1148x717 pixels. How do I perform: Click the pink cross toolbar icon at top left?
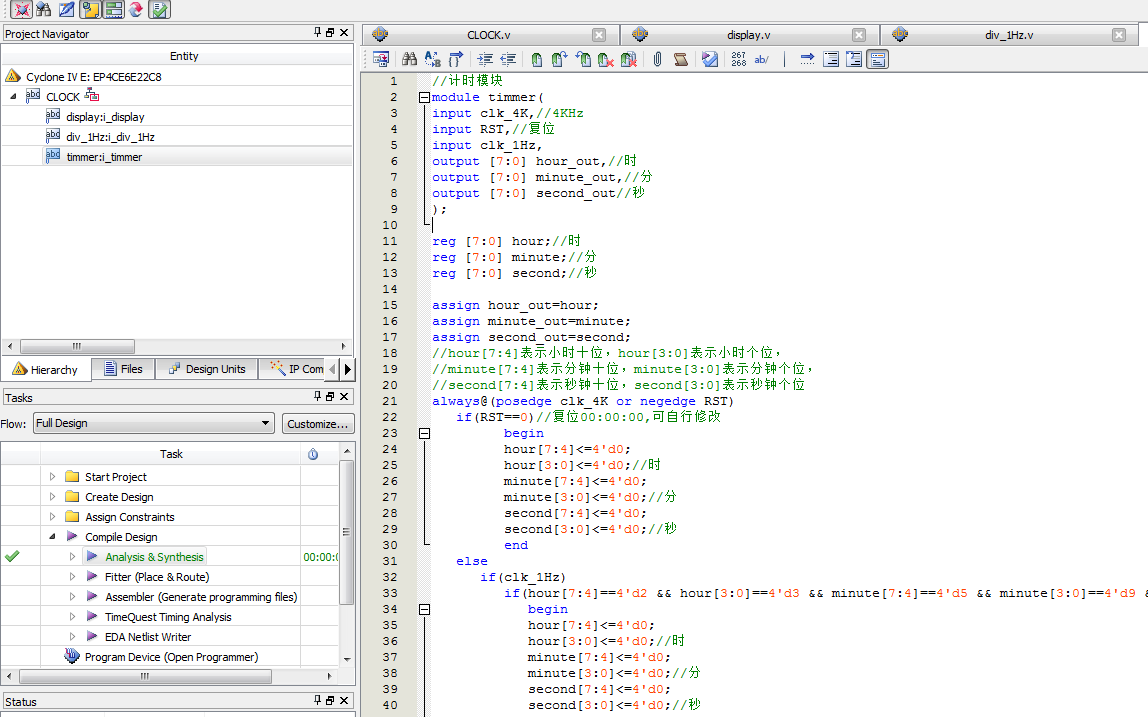tap(22, 9)
